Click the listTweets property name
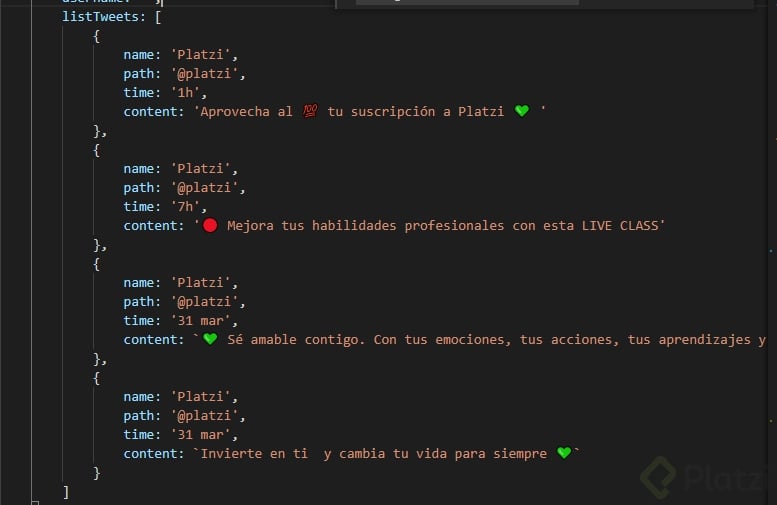 click(100, 17)
